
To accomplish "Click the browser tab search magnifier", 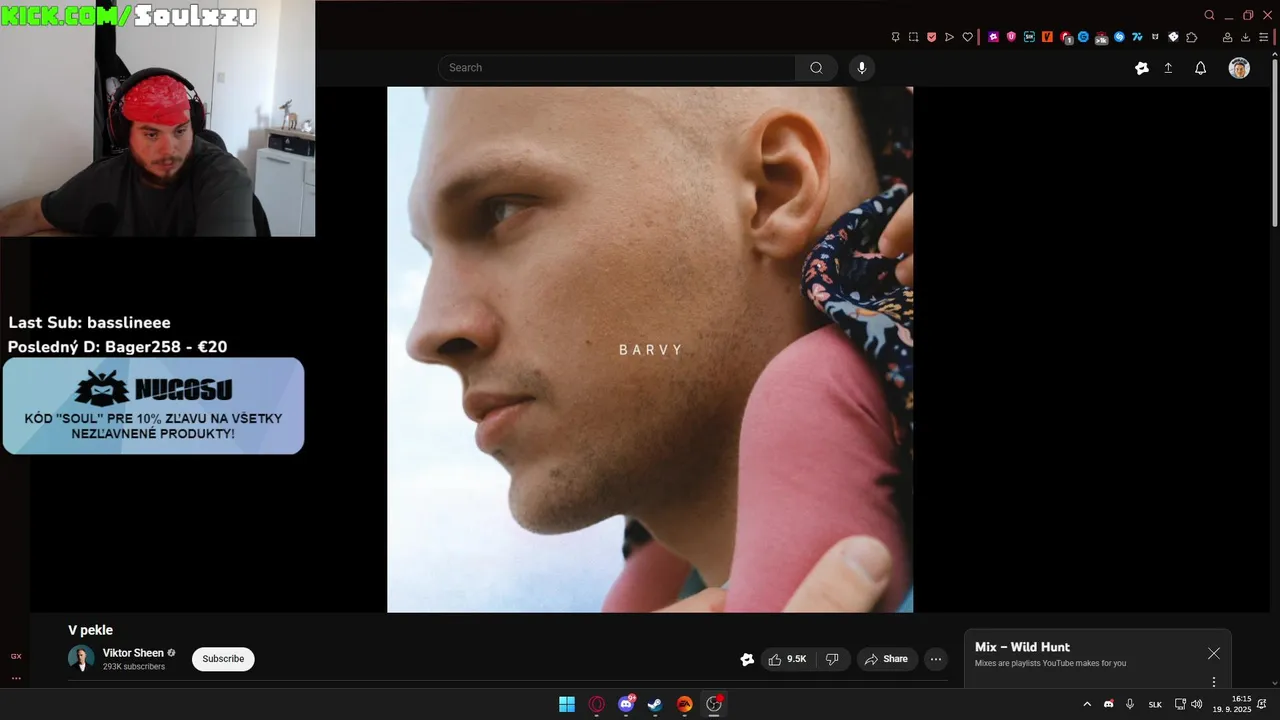I will coord(1209,15).
